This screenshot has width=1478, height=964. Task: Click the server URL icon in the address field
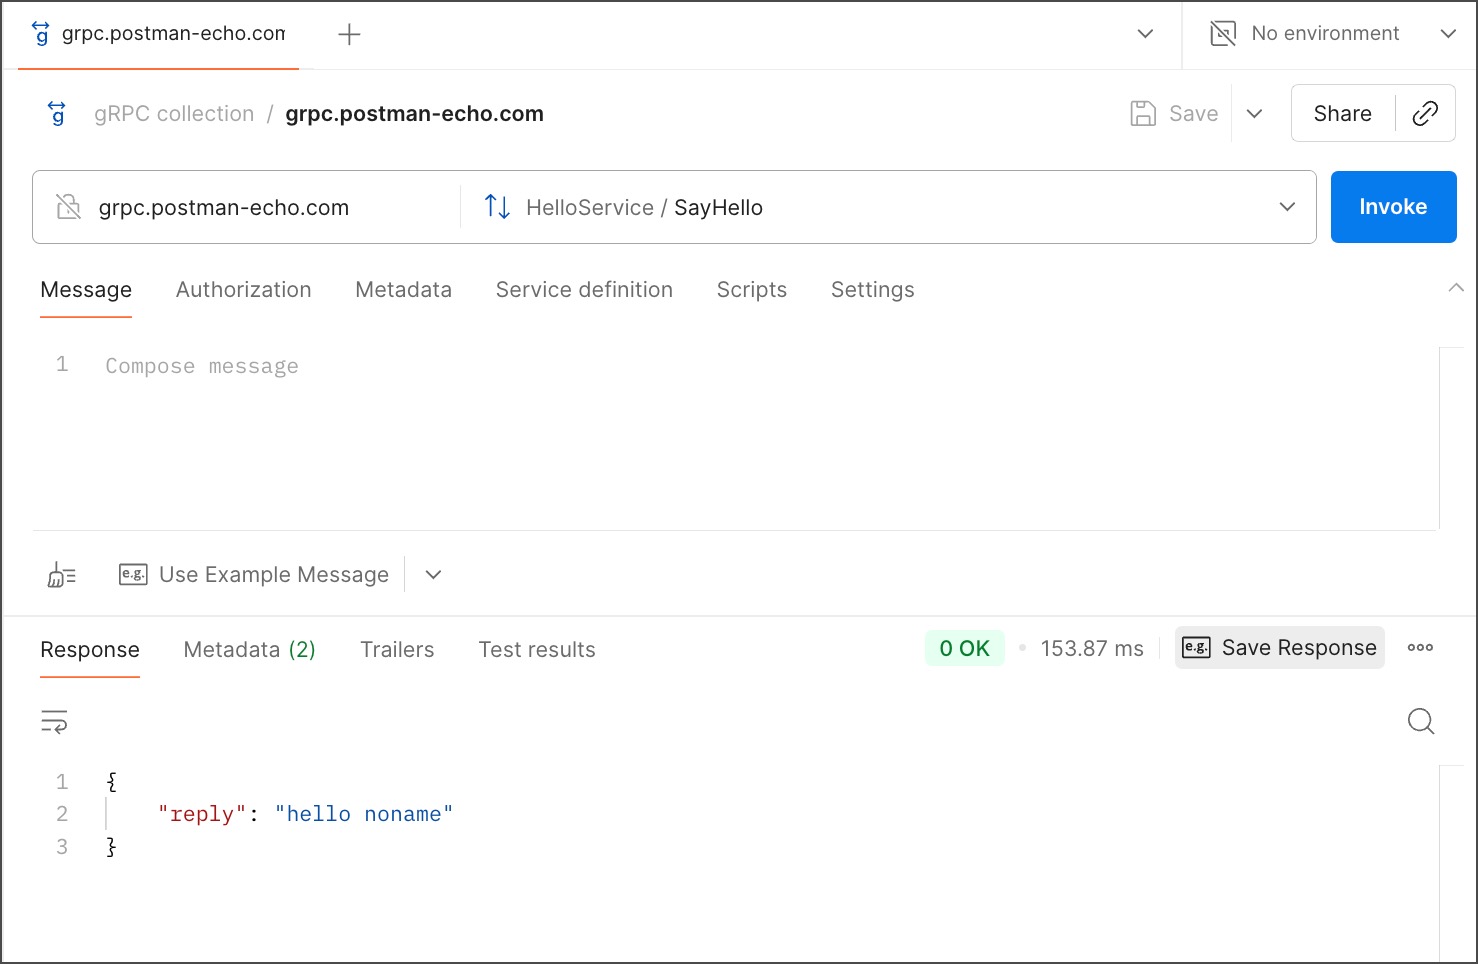[x=68, y=207]
